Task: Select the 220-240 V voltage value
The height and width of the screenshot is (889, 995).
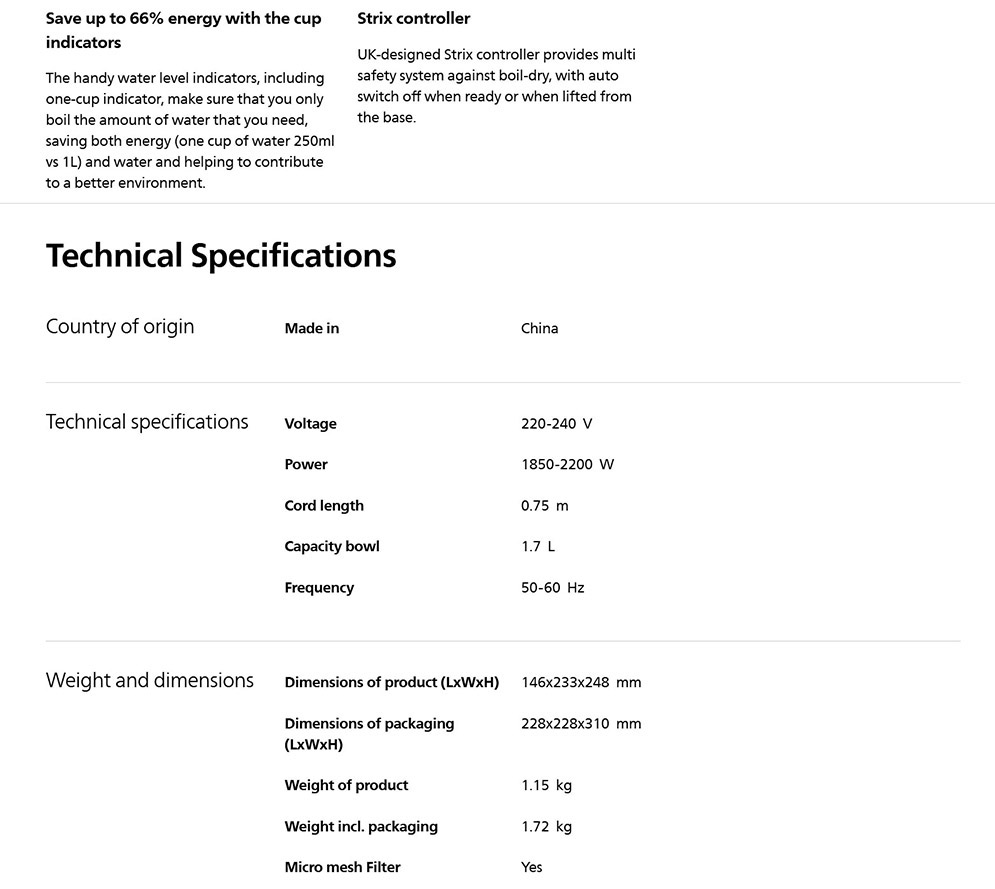Action: (556, 424)
